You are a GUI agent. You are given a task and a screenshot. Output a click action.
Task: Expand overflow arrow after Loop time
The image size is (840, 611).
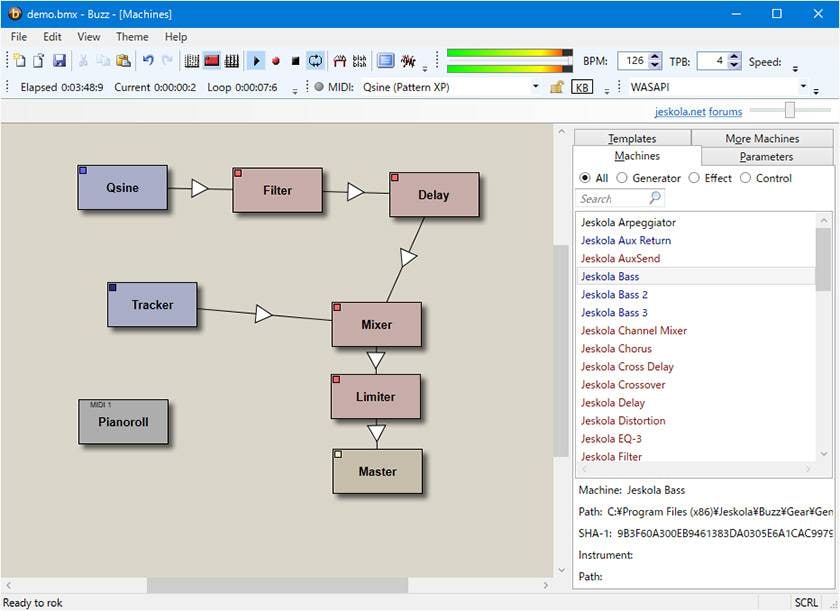[295, 92]
